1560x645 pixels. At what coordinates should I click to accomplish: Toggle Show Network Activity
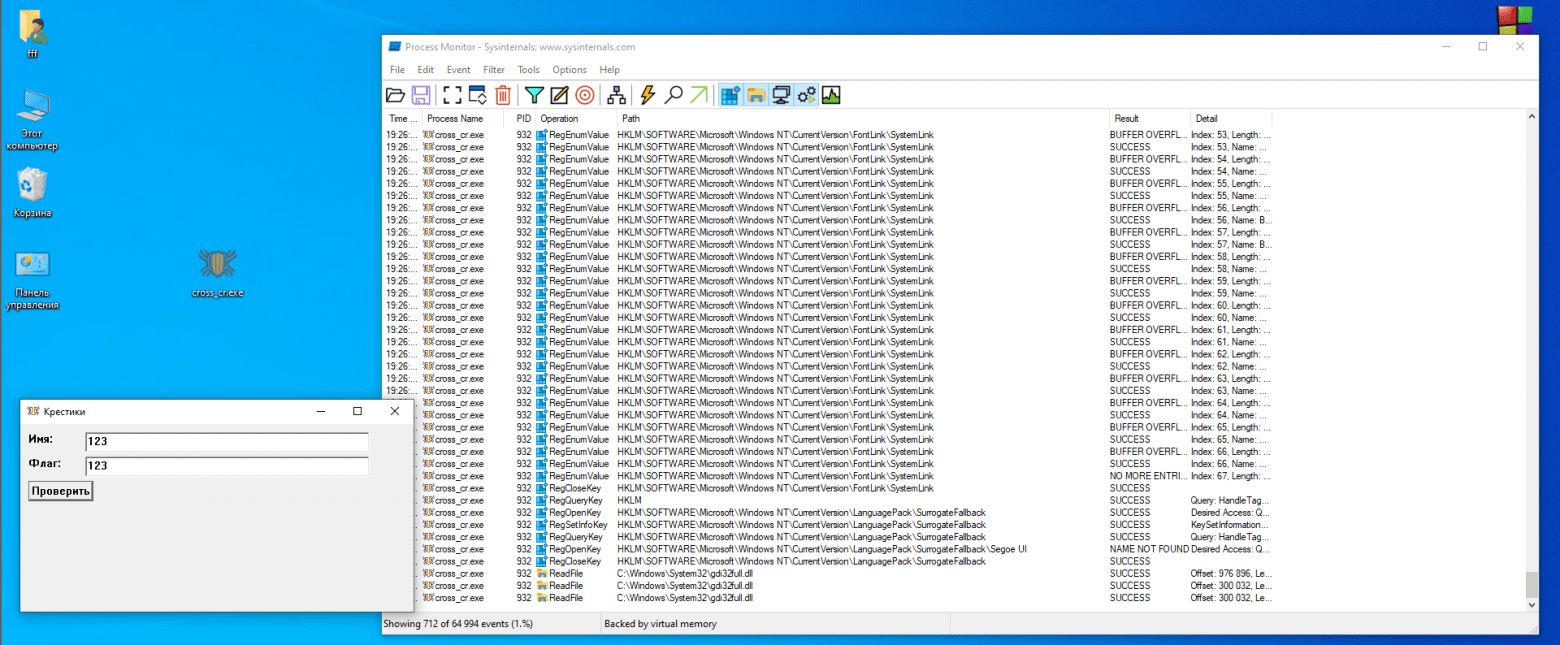point(781,95)
